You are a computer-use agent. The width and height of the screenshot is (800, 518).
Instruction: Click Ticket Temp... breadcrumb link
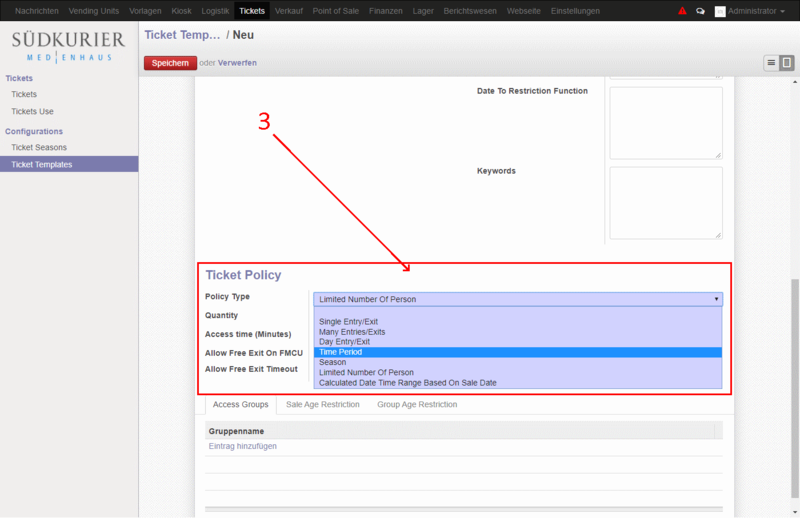(182, 35)
